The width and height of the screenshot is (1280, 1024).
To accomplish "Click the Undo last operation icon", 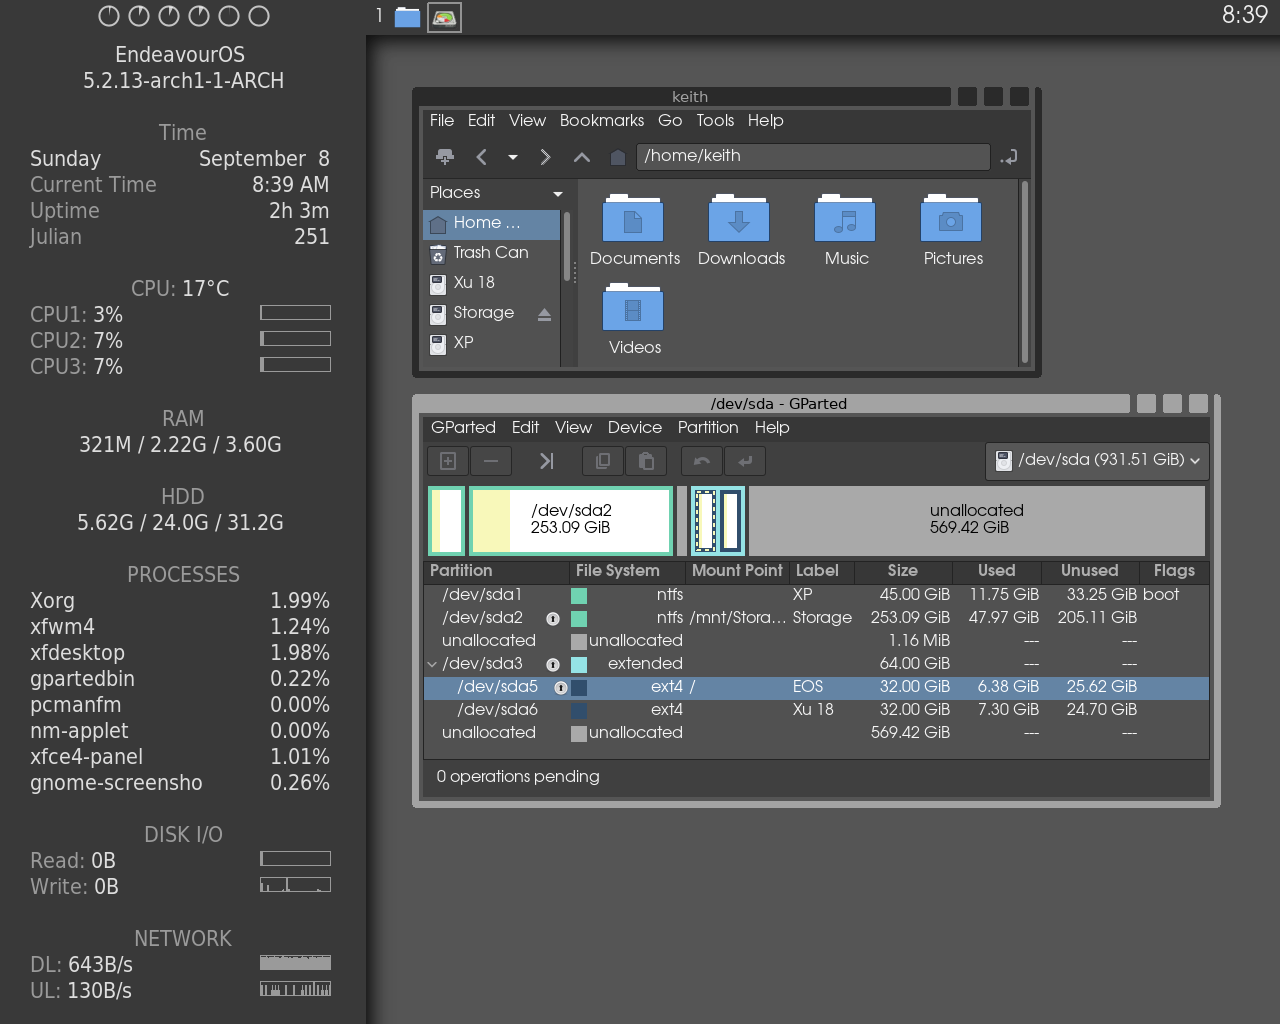I will click(702, 461).
